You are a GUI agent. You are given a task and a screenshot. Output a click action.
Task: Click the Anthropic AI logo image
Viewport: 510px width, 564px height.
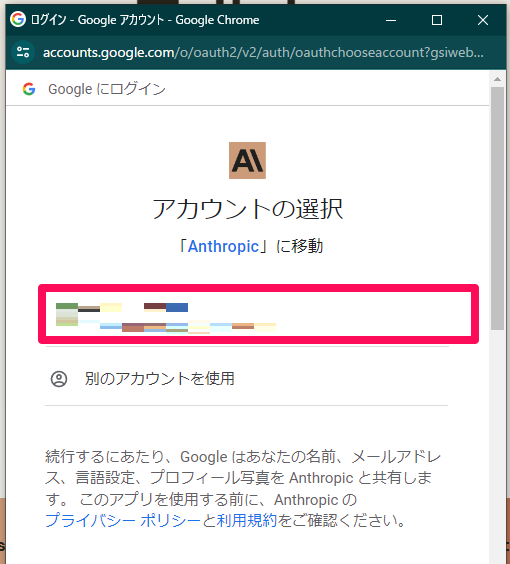click(247, 160)
